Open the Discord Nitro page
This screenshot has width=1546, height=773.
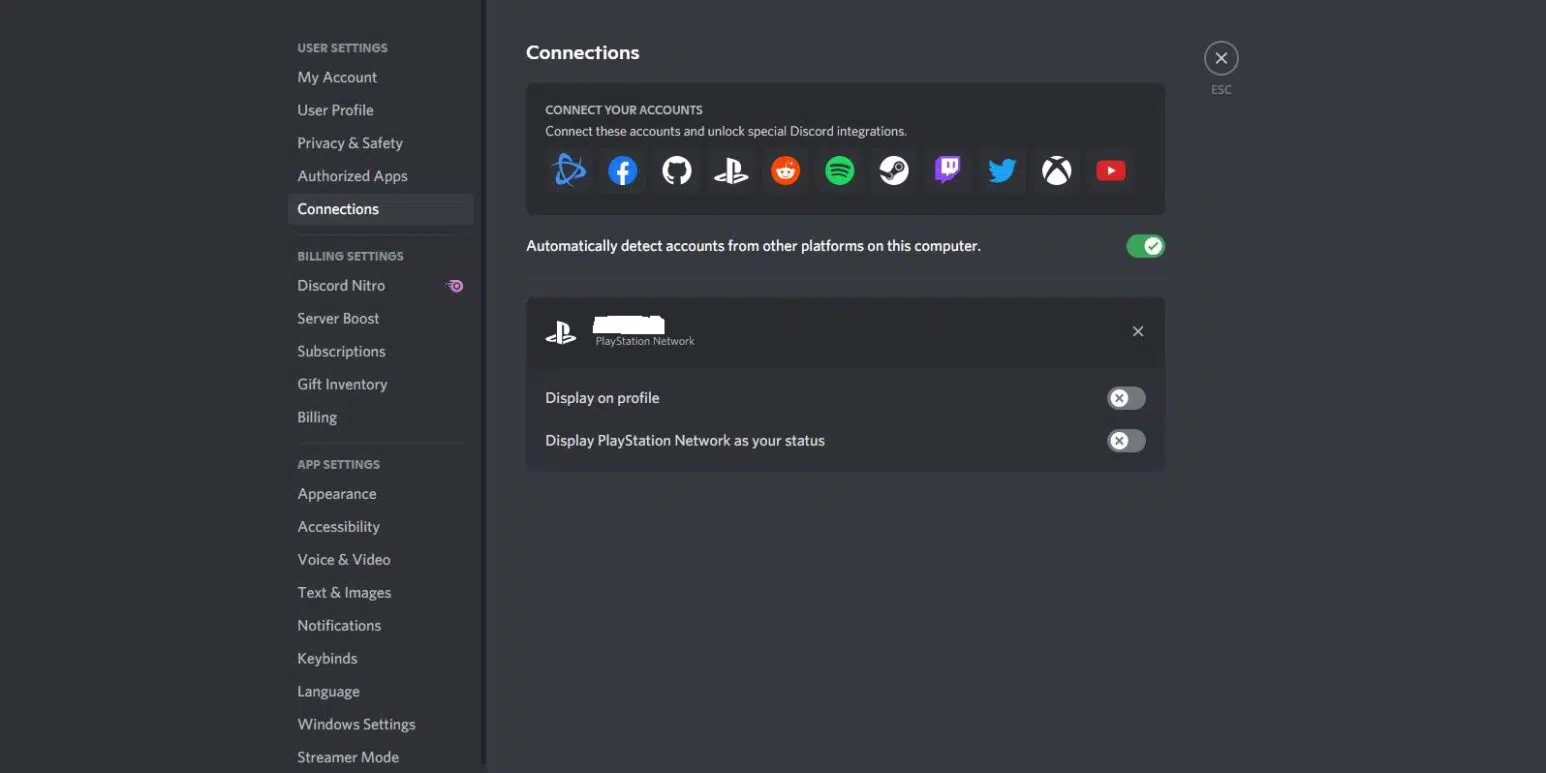(x=341, y=285)
